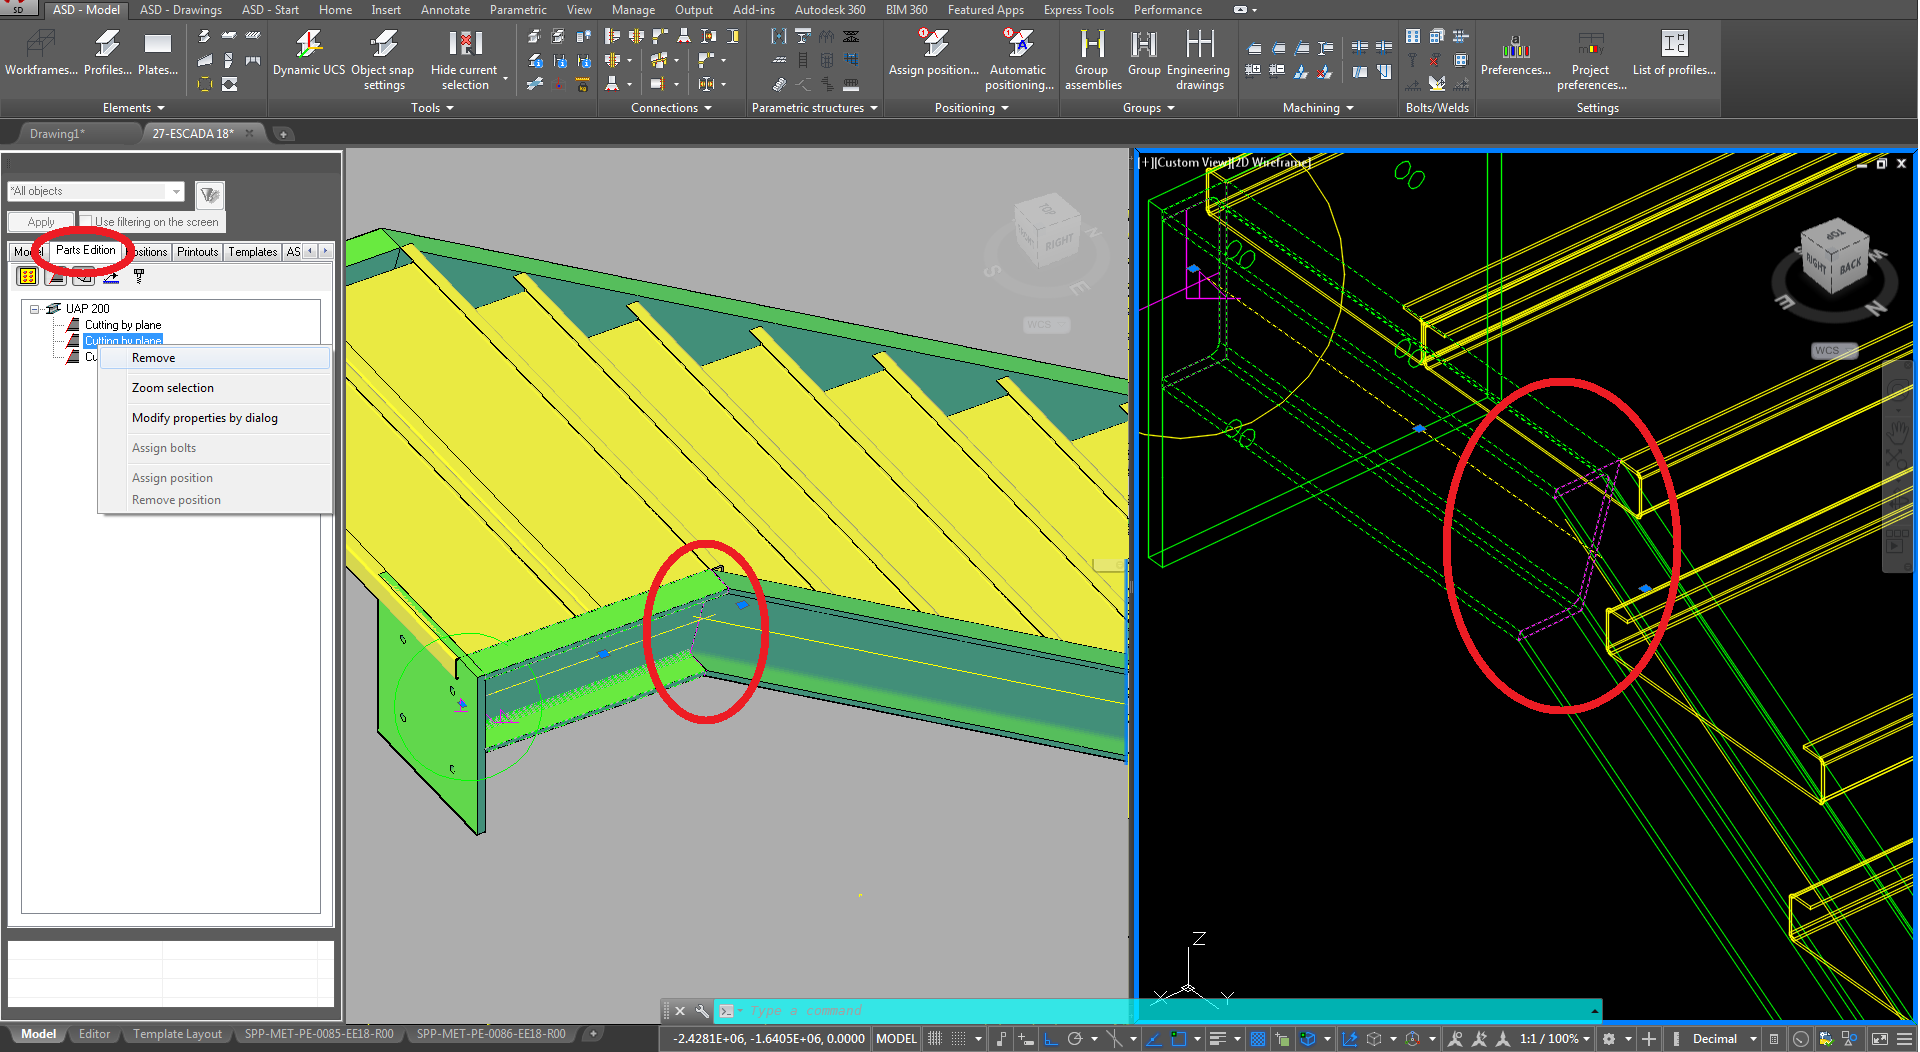Collapse the UAP 200 tree node
Image resolution: width=1920 pixels, height=1052 pixels.
coord(33,308)
